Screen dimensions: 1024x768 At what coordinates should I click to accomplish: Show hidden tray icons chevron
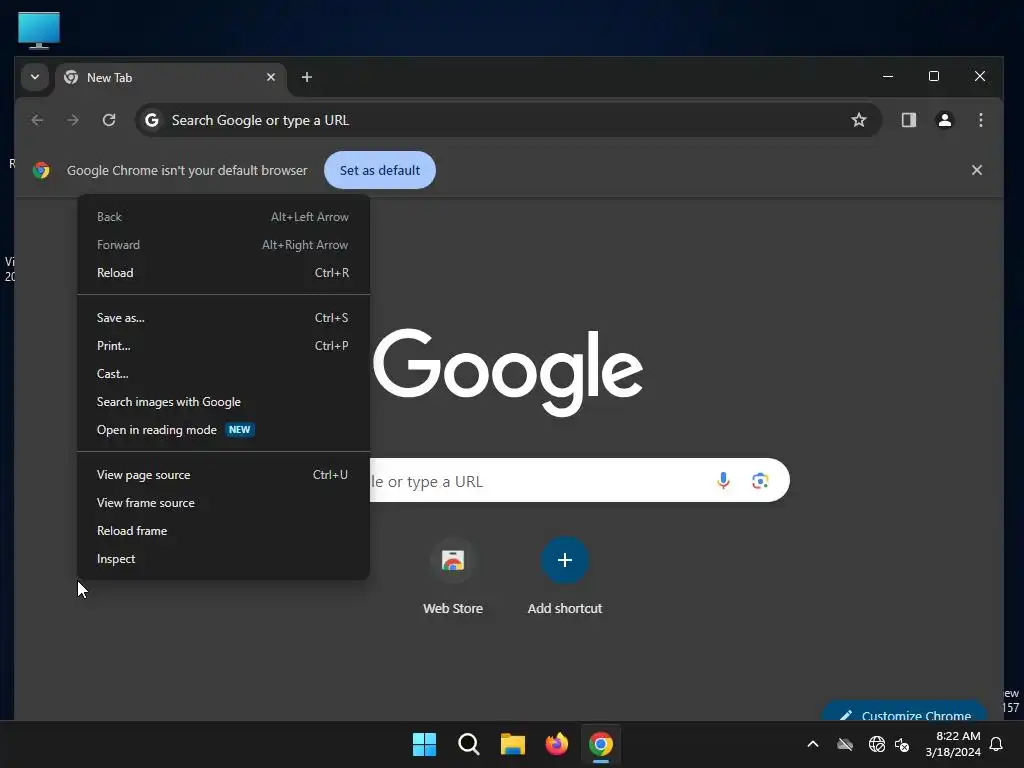[x=813, y=744]
